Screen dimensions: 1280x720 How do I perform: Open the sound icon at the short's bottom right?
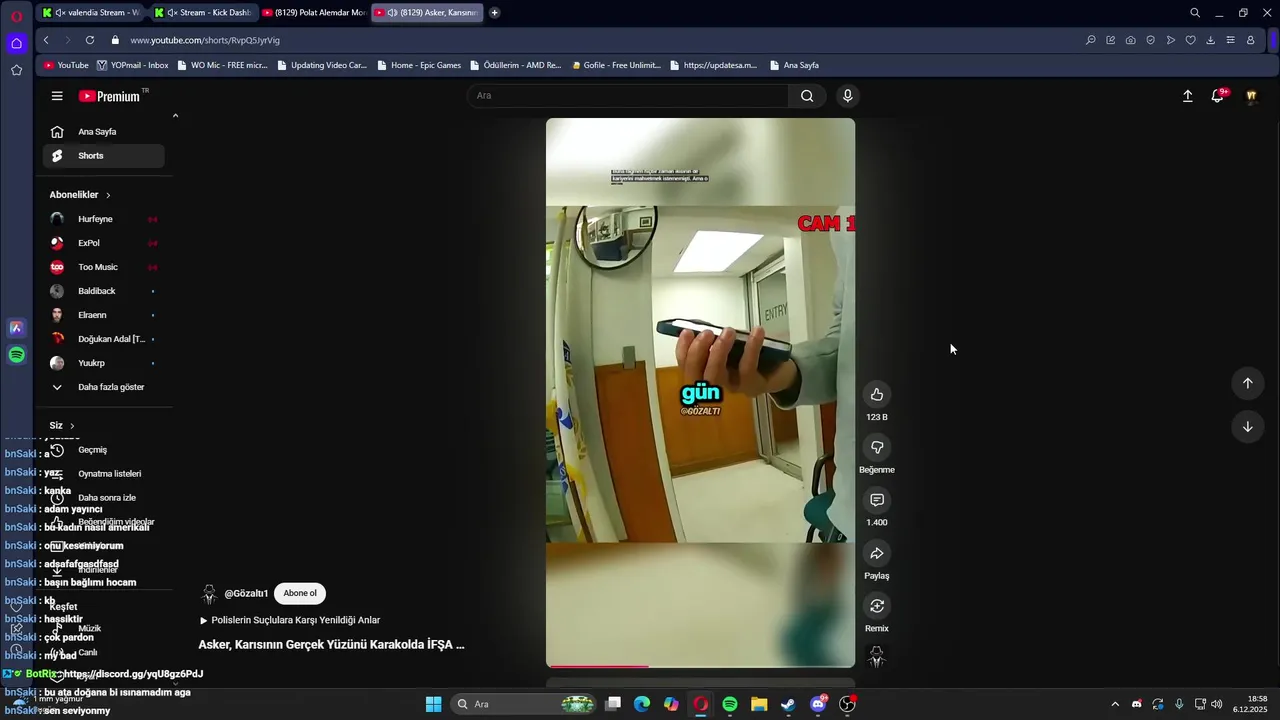pyautogui.click(x=877, y=656)
